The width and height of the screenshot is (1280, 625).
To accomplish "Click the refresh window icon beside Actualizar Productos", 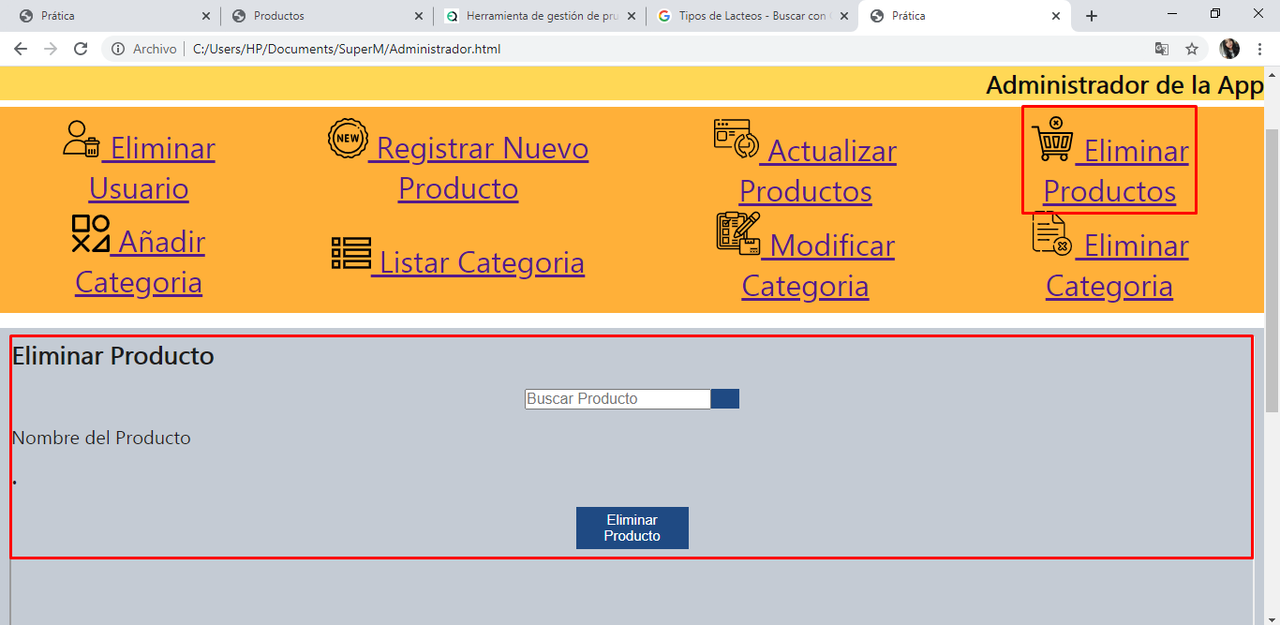I will click(x=737, y=139).
